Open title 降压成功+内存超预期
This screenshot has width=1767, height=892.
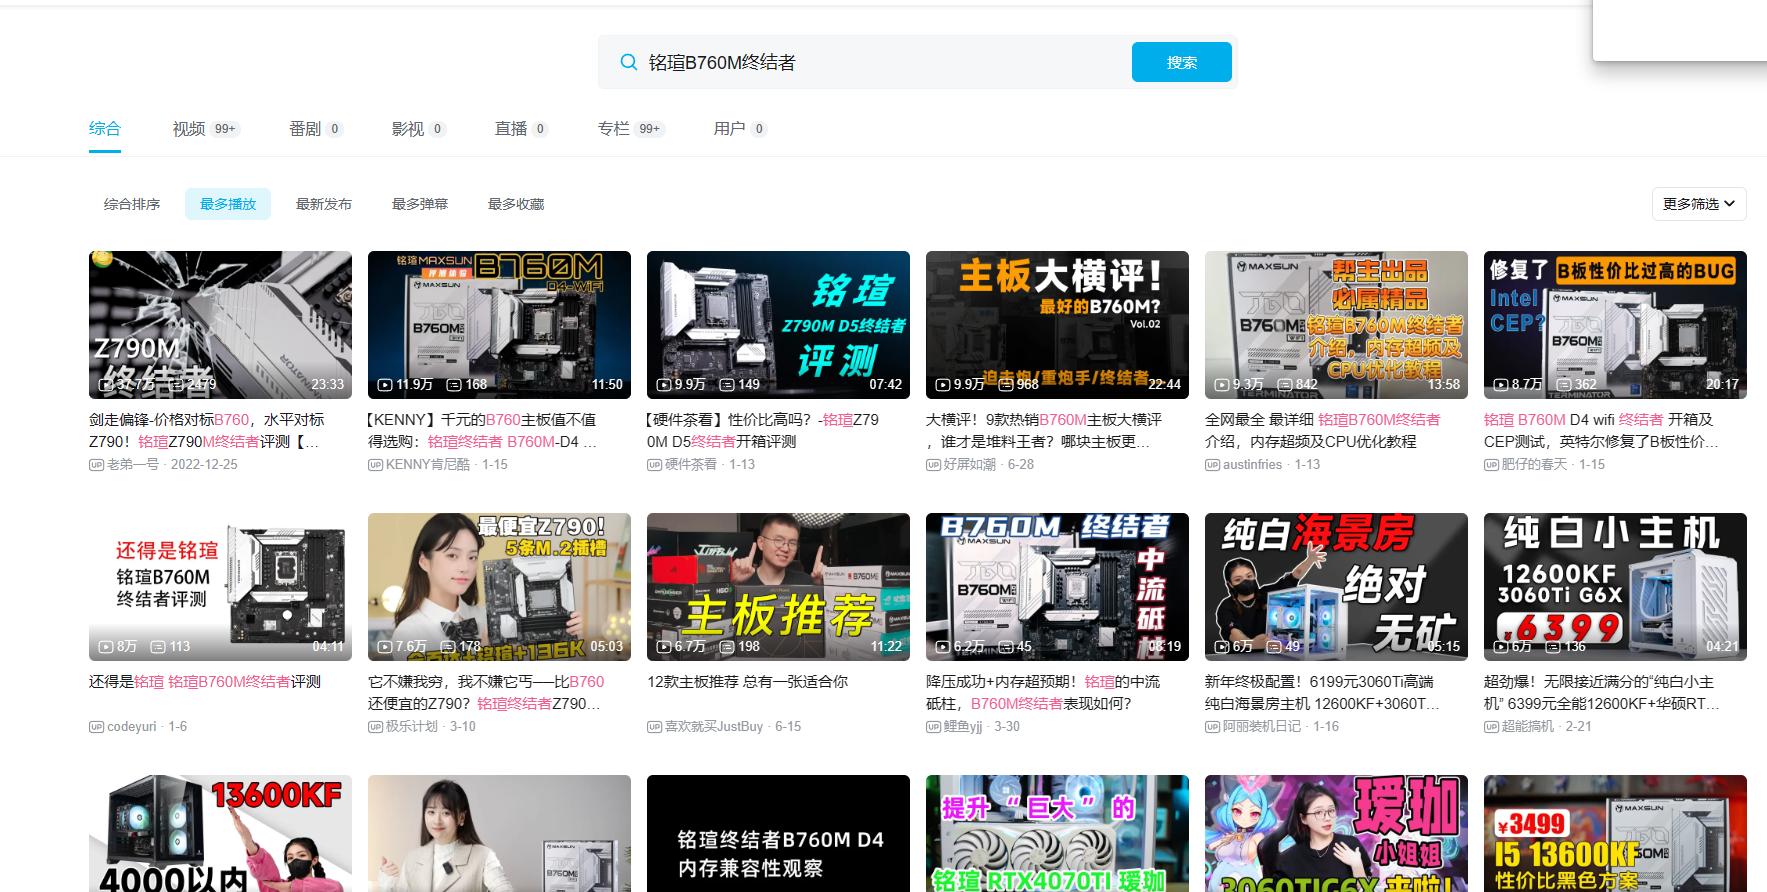[1043, 692]
